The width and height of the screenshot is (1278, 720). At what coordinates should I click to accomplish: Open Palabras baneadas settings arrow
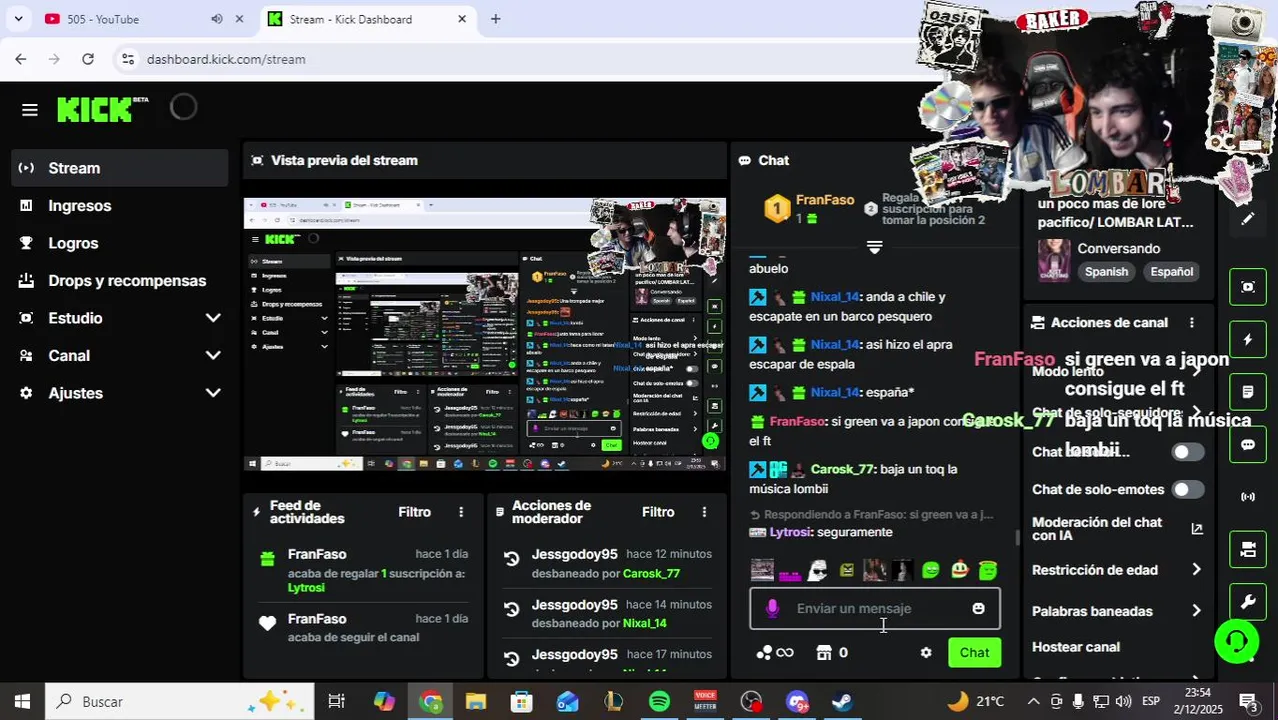click(x=1197, y=611)
